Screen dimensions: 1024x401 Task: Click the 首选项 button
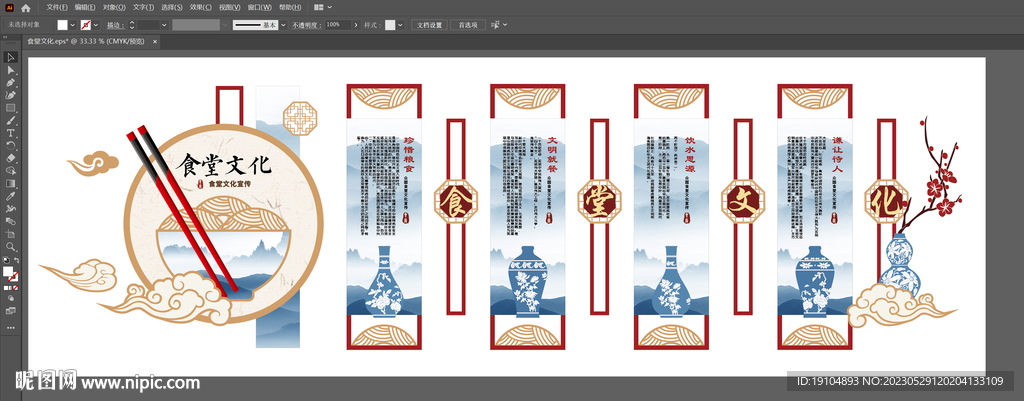(x=468, y=25)
